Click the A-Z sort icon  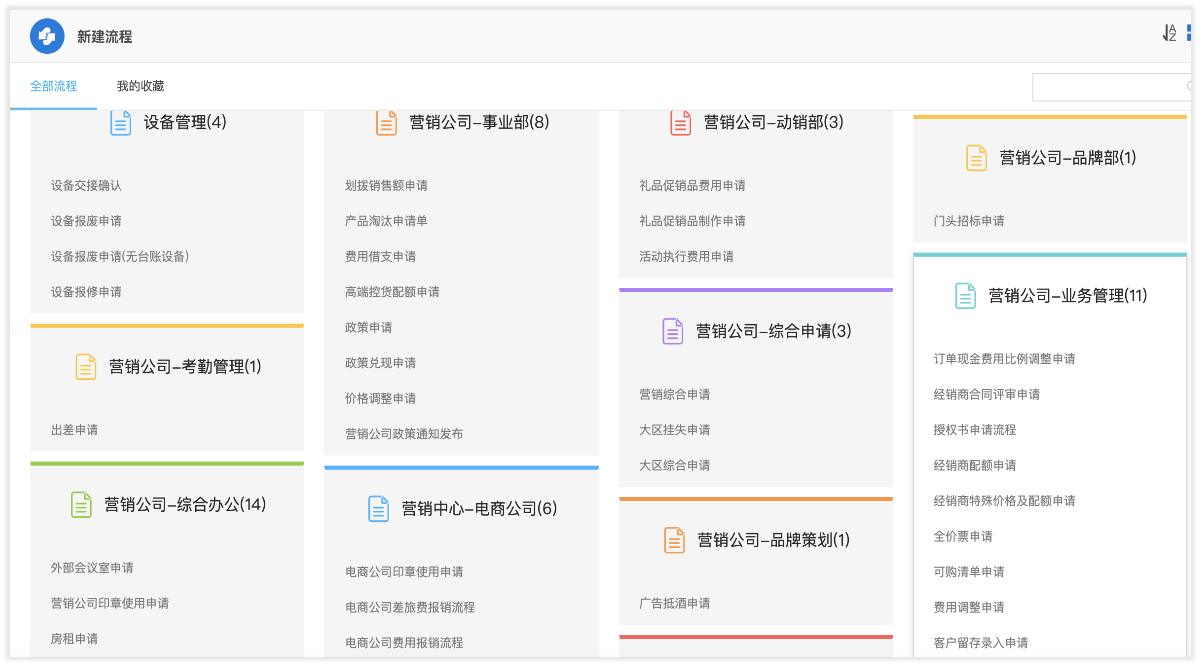[x=1169, y=33]
